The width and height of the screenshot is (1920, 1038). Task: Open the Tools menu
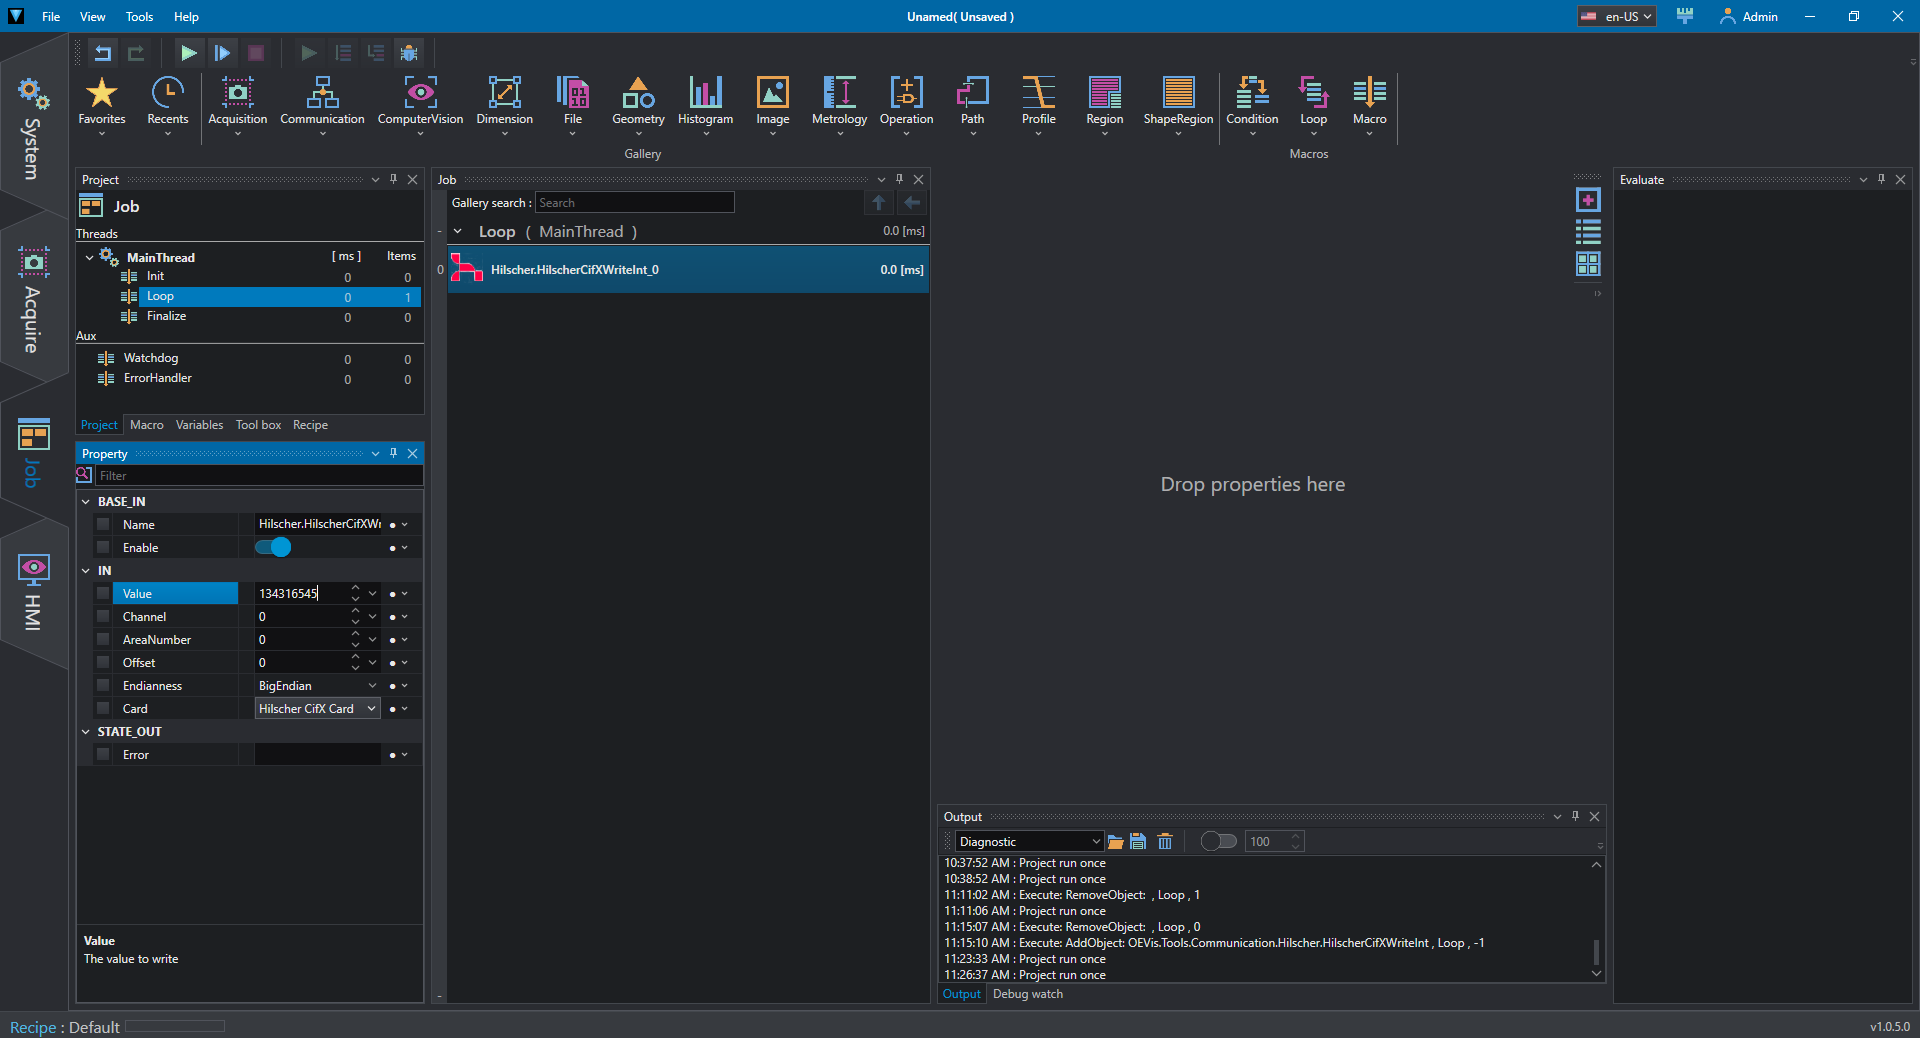[139, 17]
